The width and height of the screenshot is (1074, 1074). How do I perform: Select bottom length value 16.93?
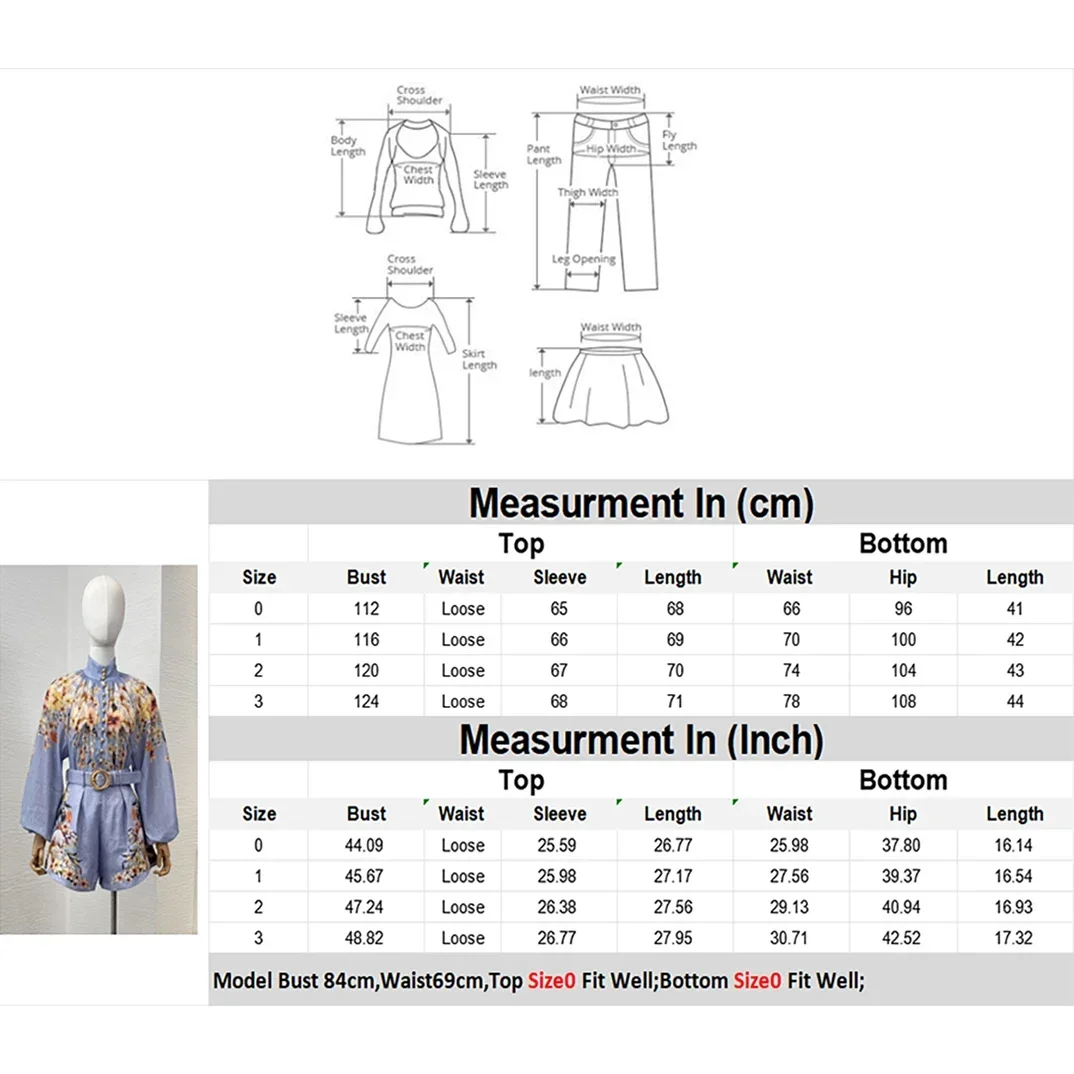point(1013,906)
